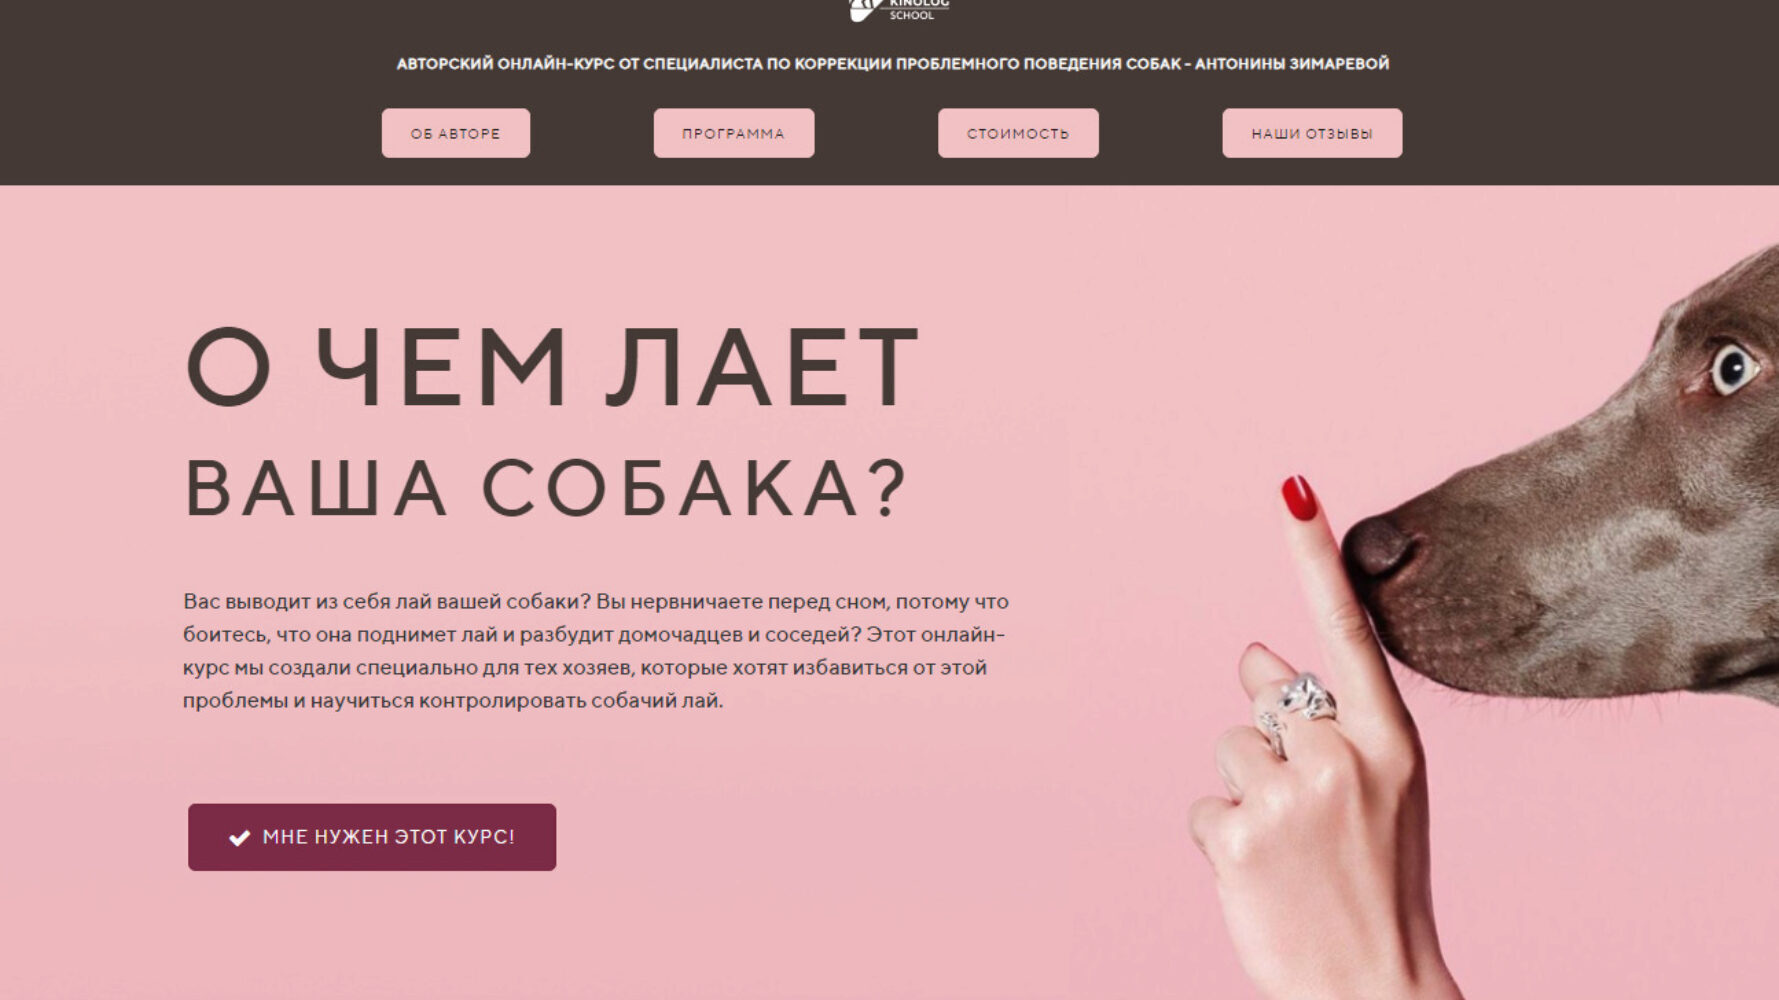Open the СТОИМОСТЬ pricing section
The image size is (1779, 1000).
pos(1018,133)
